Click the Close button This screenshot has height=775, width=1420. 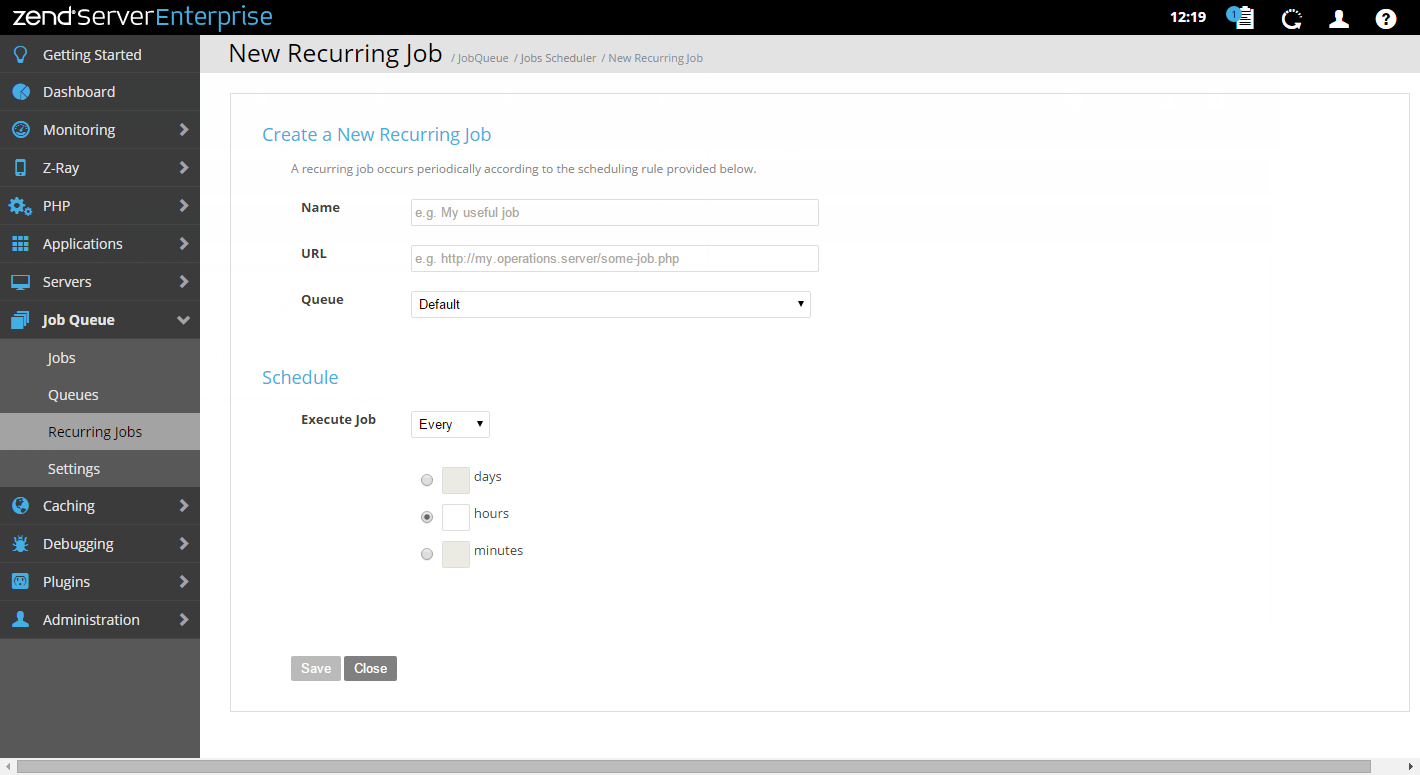coord(370,668)
